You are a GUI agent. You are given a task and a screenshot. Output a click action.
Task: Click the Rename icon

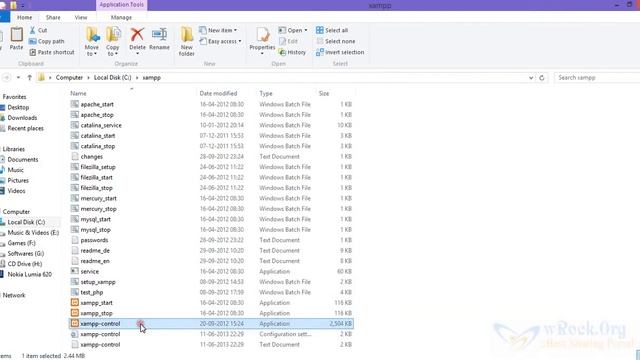coord(159,35)
